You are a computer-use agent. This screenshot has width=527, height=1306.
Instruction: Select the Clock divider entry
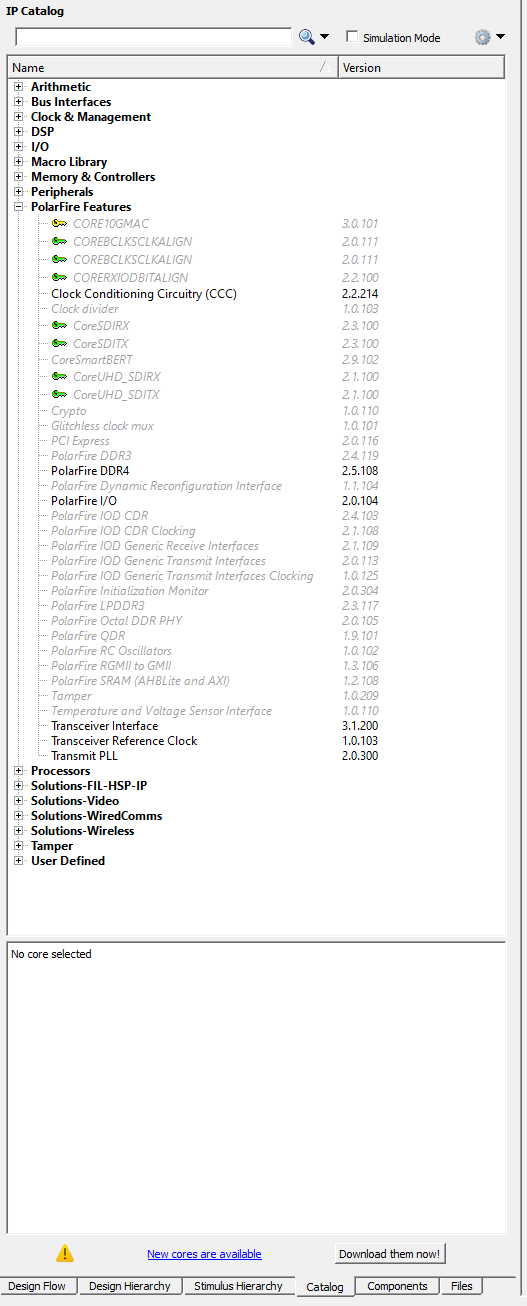[85, 309]
